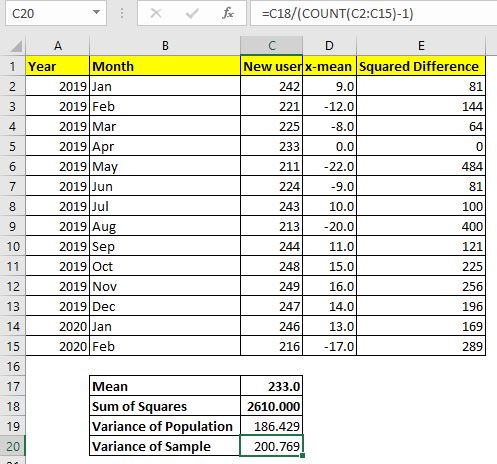Select the Apr month cell

165,146
